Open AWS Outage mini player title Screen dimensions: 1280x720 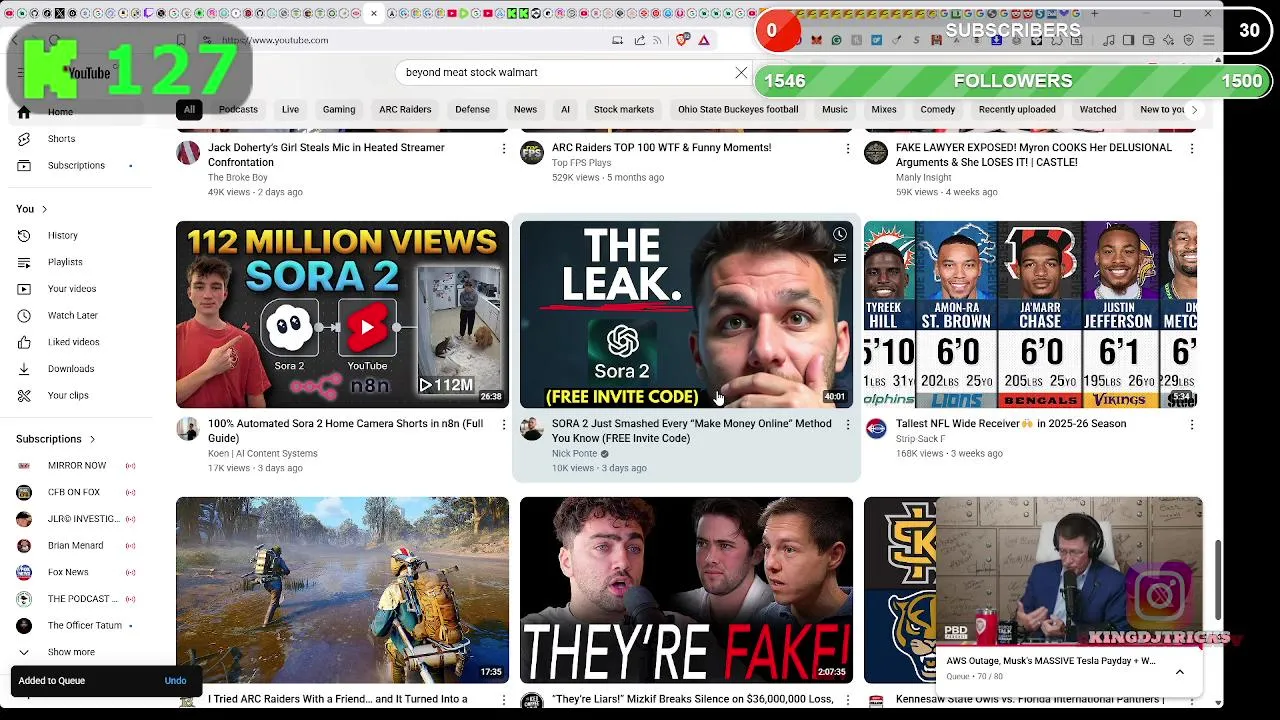1050,661
